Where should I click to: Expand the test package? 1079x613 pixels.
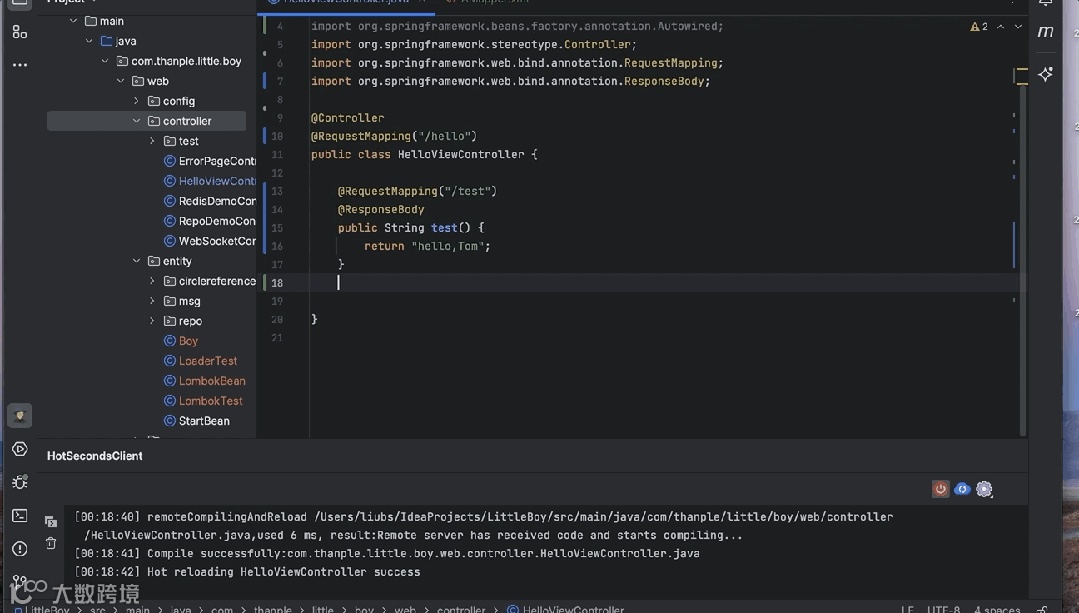click(x=152, y=141)
